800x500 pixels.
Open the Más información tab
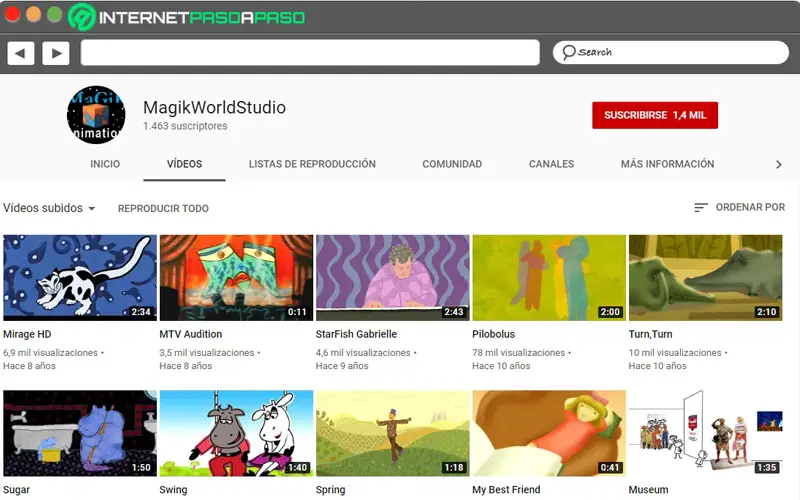pos(667,164)
